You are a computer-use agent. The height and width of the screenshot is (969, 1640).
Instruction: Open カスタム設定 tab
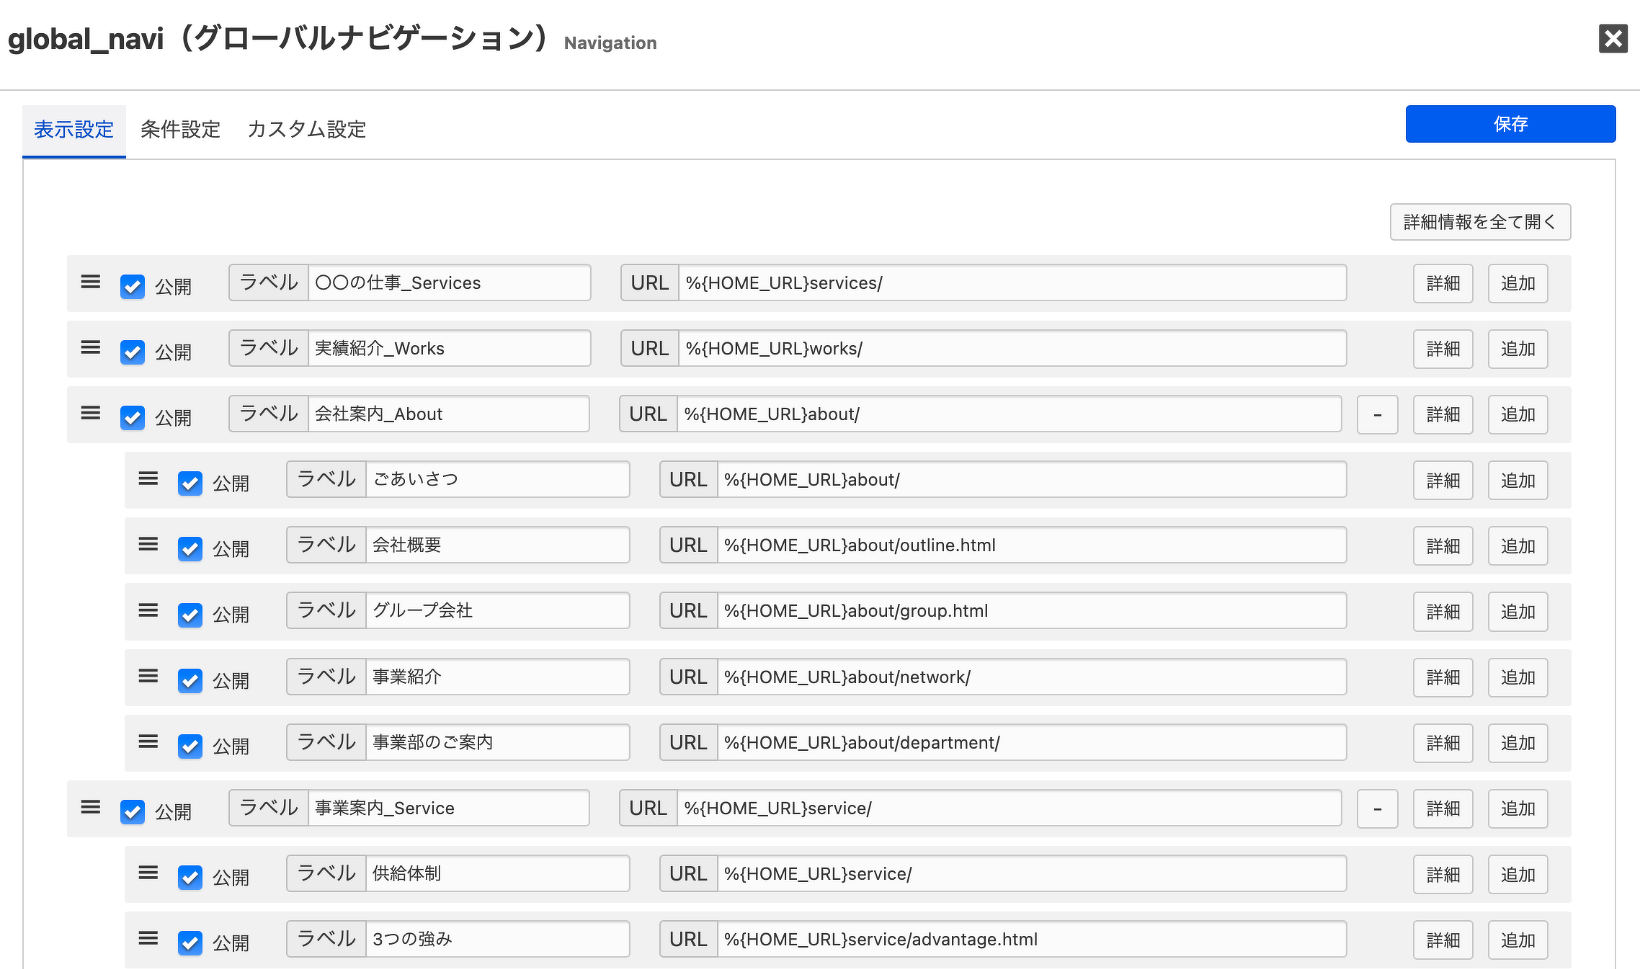[306, 130]
